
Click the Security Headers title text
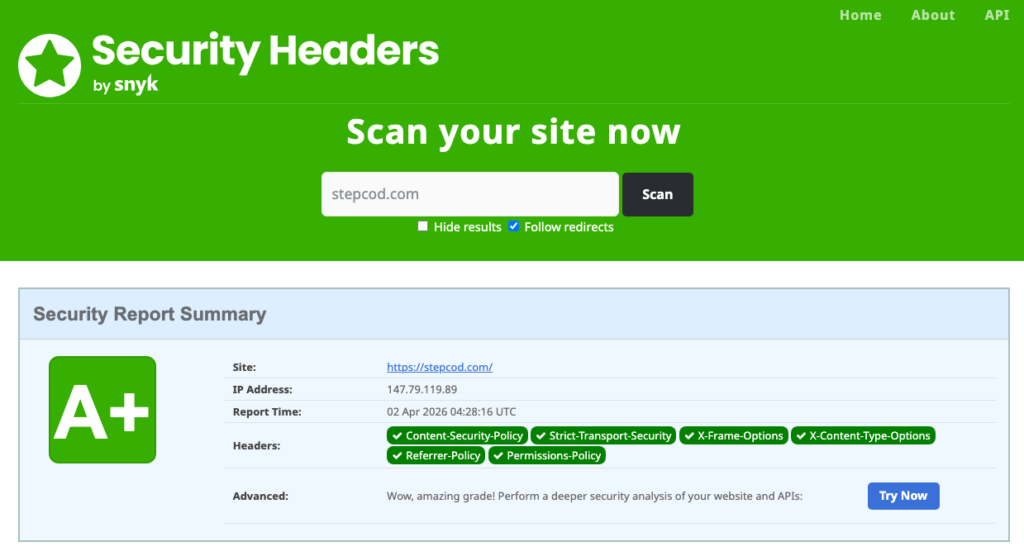pos(265,51)
